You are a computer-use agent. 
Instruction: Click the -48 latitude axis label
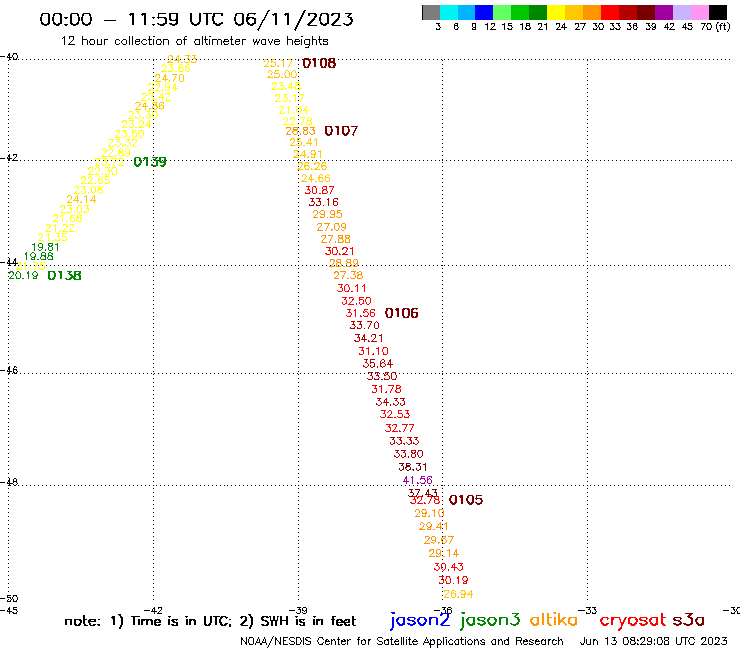[x=9, y=482]
